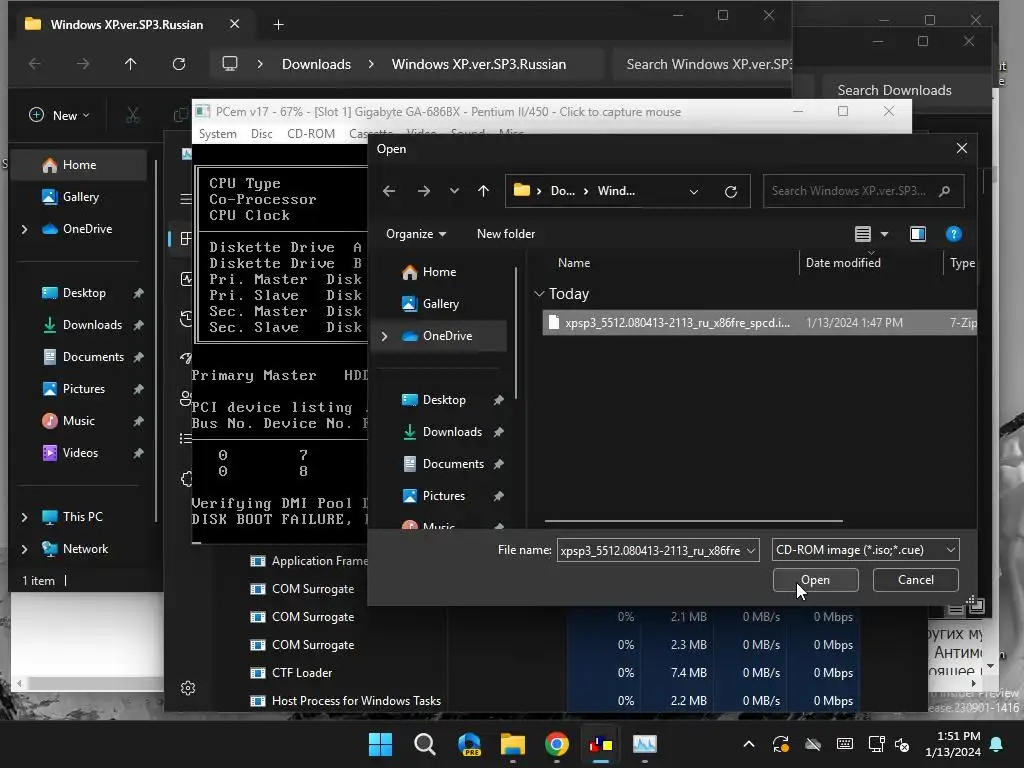1024x768 pixels.
Task: Open recent locations chevron in dialog
Action: (x=454, y=191)
